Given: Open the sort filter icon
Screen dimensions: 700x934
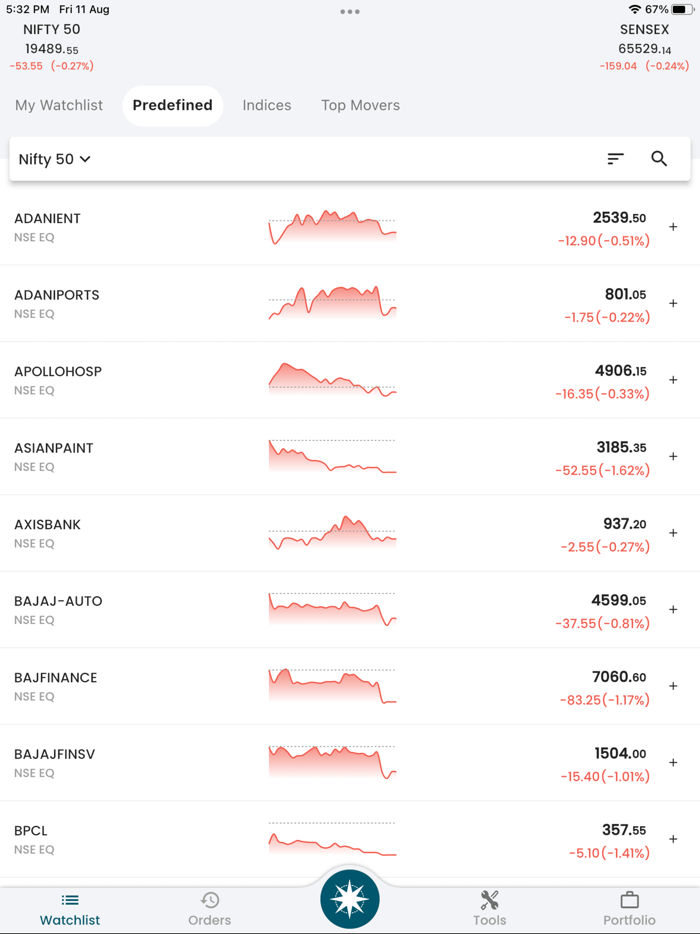Looking at the screenshot, I should pyautogui.click(x=615, y=158).
